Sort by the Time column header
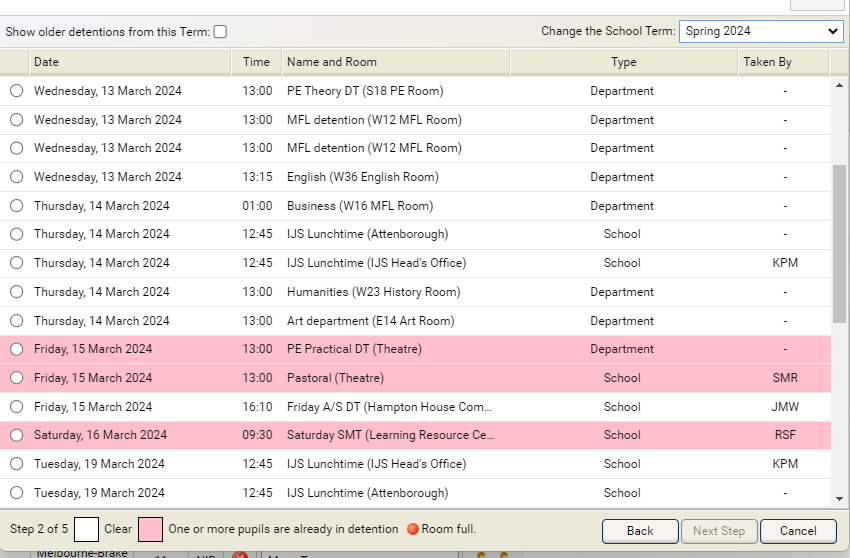Image resolution: width=850 pixels, height=558 pixels. [257, 62]
